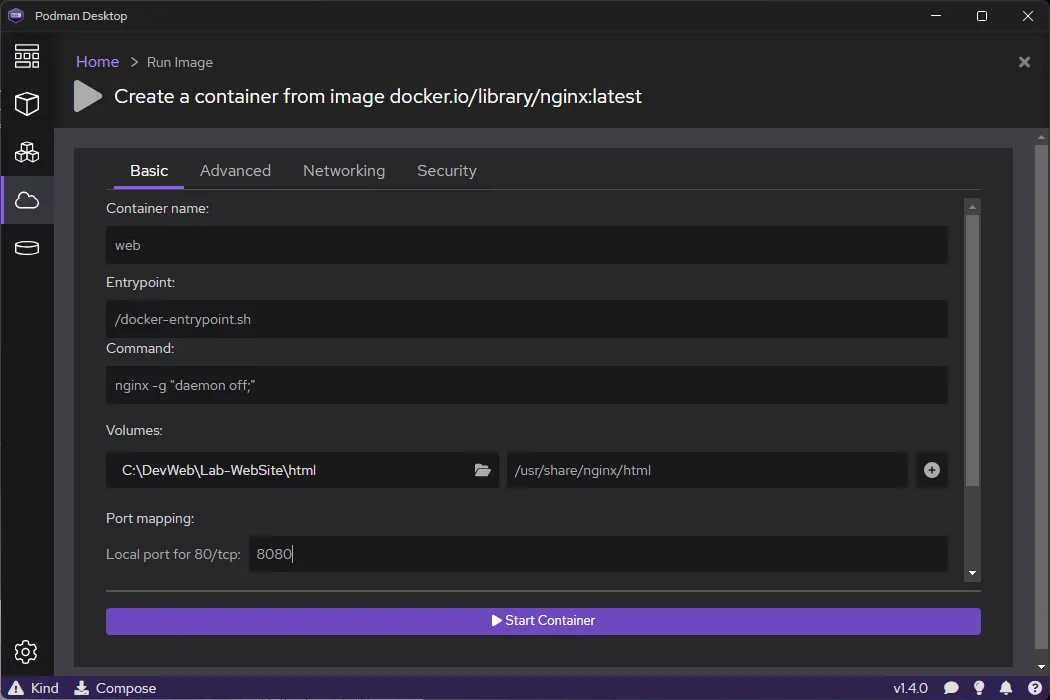
Task: Click the v1.4.0 version label
Action: (x=910, y=688)
